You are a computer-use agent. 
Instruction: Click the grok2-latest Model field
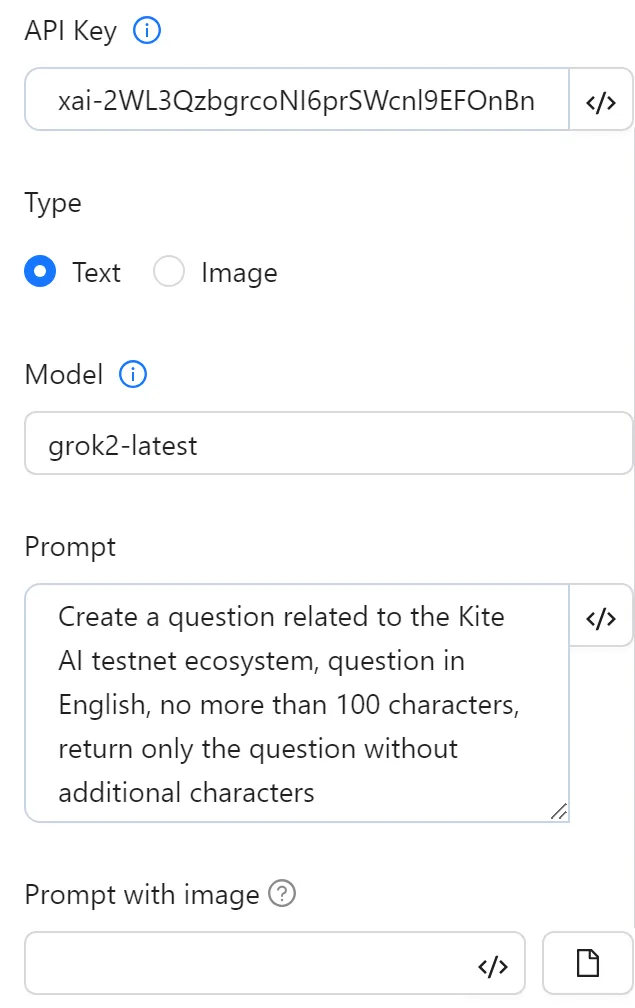point(328,444)
